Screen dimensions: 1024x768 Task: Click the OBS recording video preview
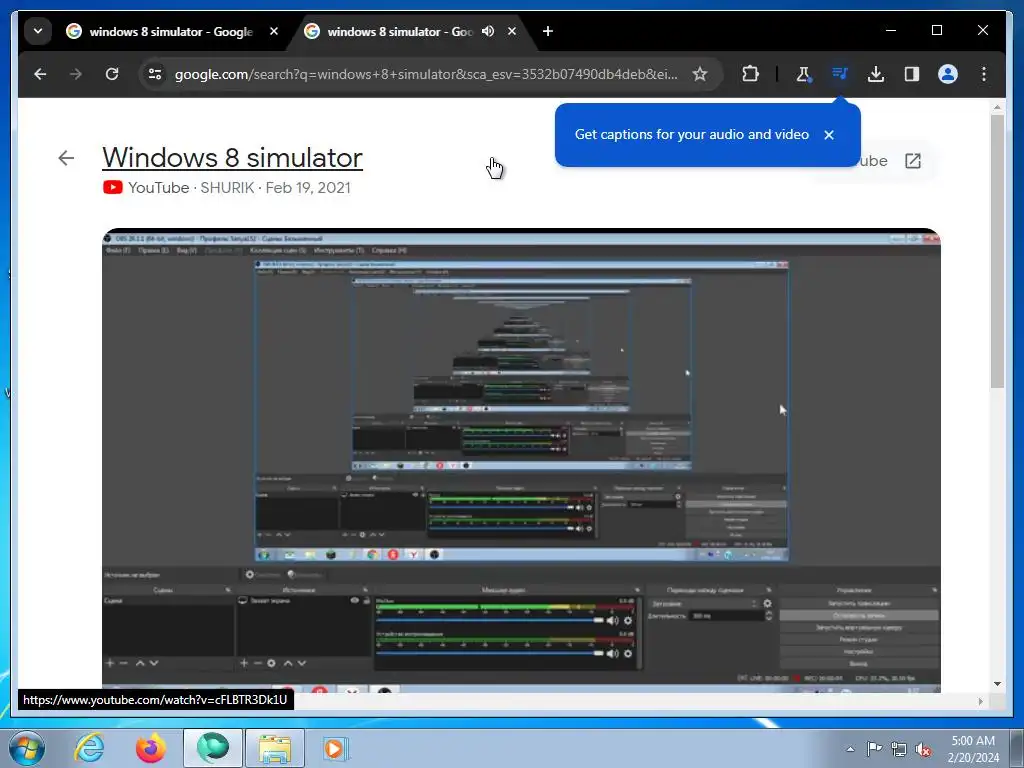[x=521, y=460]
